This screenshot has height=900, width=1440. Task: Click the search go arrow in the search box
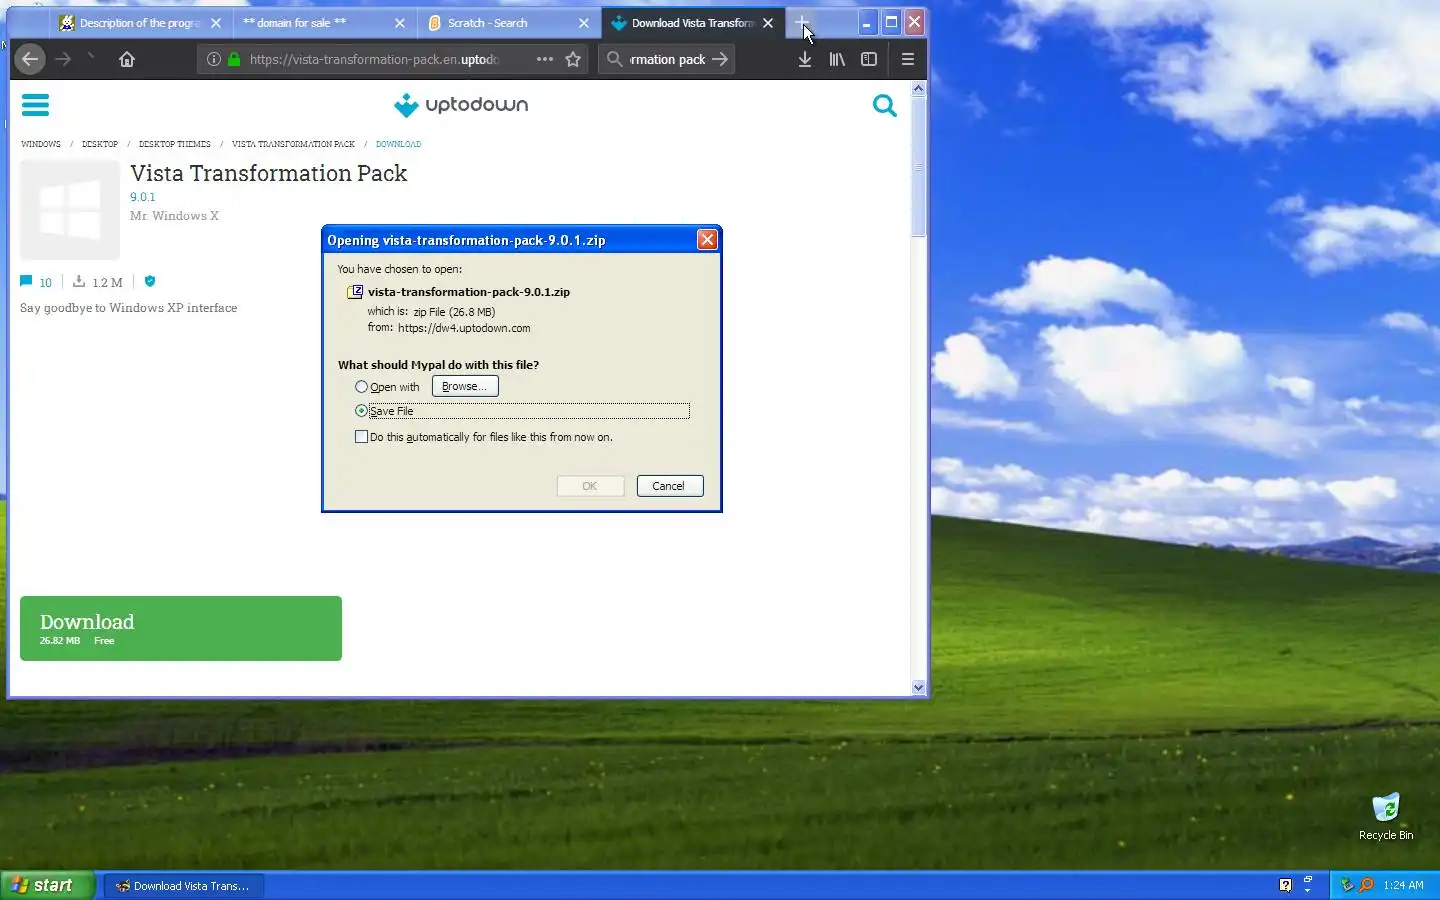(x=720, y=59)
